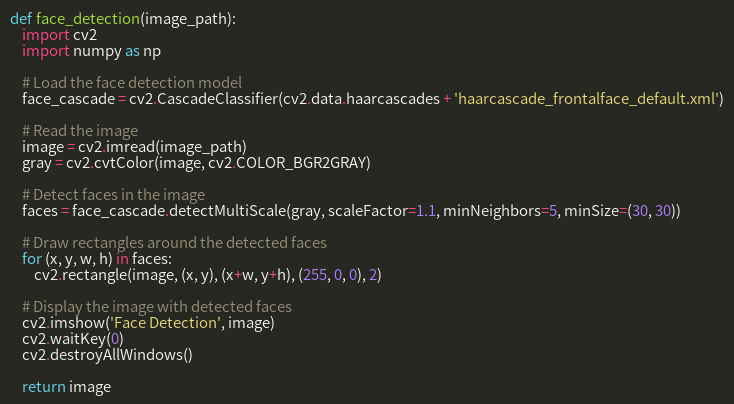Viewport: 734px width, 404px height.
Task: Click the cvtColor function name
Action: 124,163
